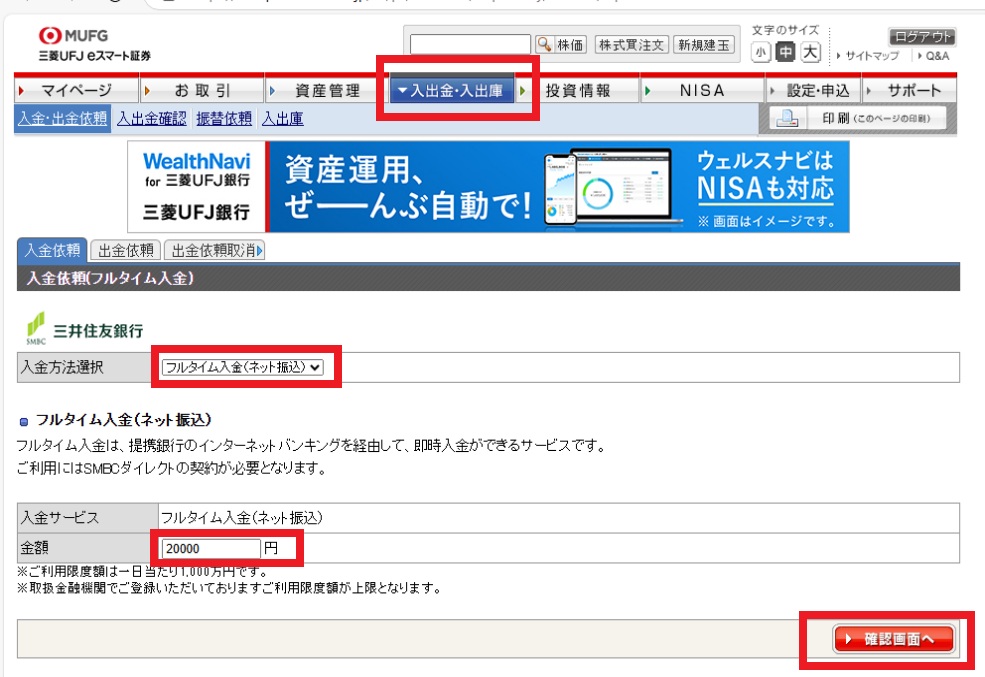This screenshot has height=677, width=985.
Task: Switch to the 入金依頼 tab
Action: [x=52, y=250]
